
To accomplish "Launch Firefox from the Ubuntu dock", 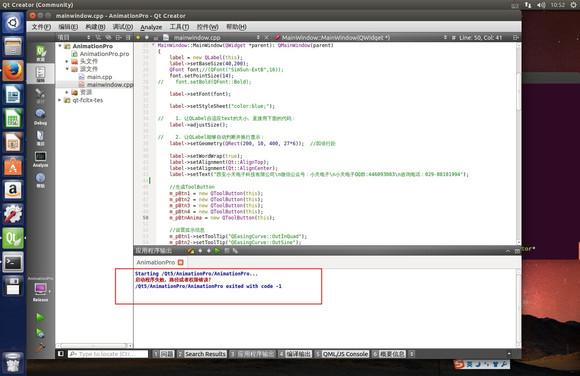I will click(13, 71).
